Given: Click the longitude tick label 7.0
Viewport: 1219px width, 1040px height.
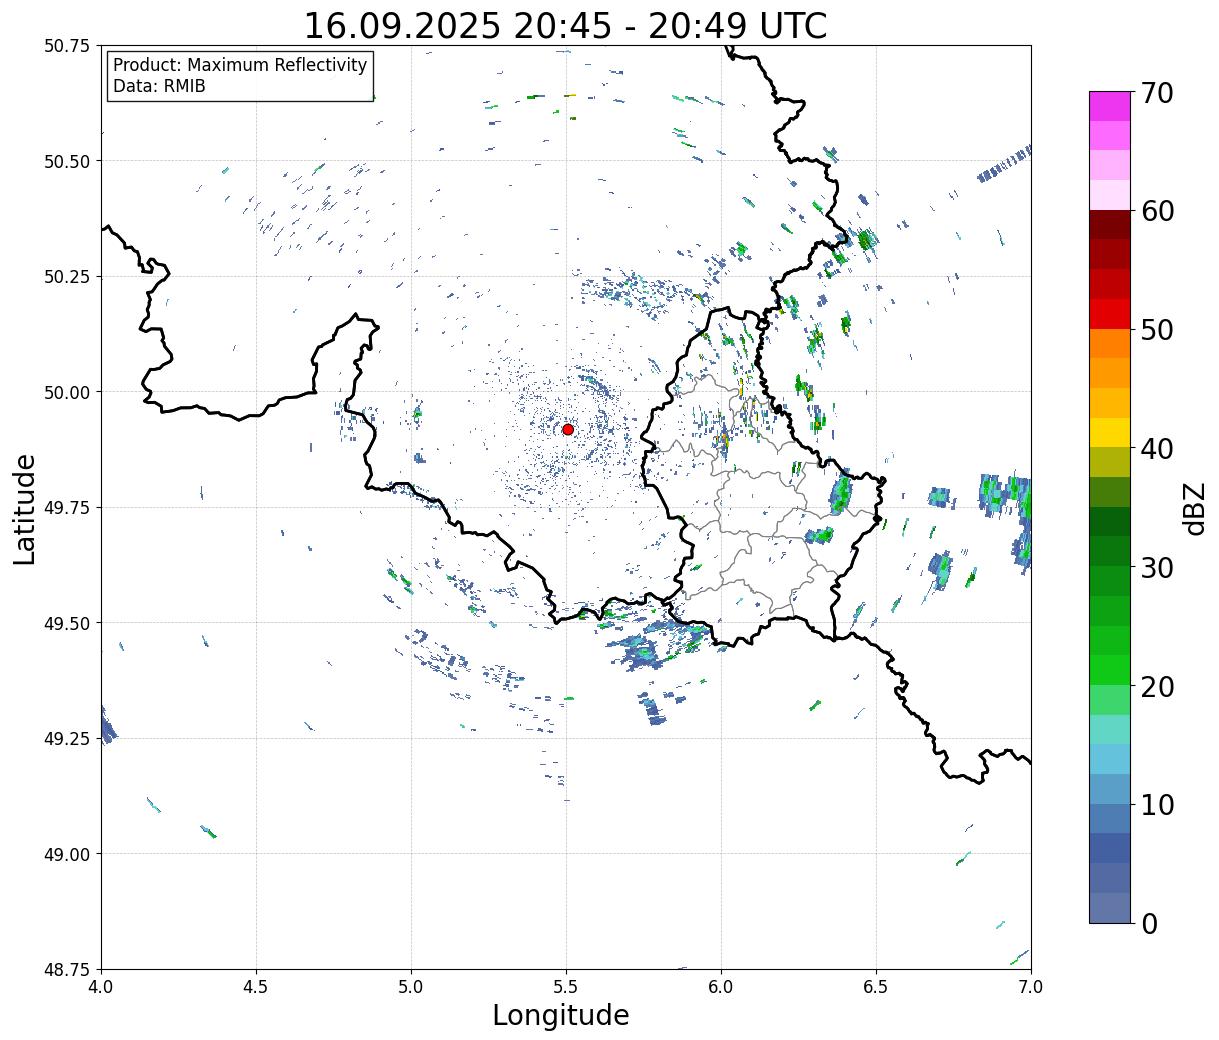Looking at the screenshot, I should (x=1031, y=987).
